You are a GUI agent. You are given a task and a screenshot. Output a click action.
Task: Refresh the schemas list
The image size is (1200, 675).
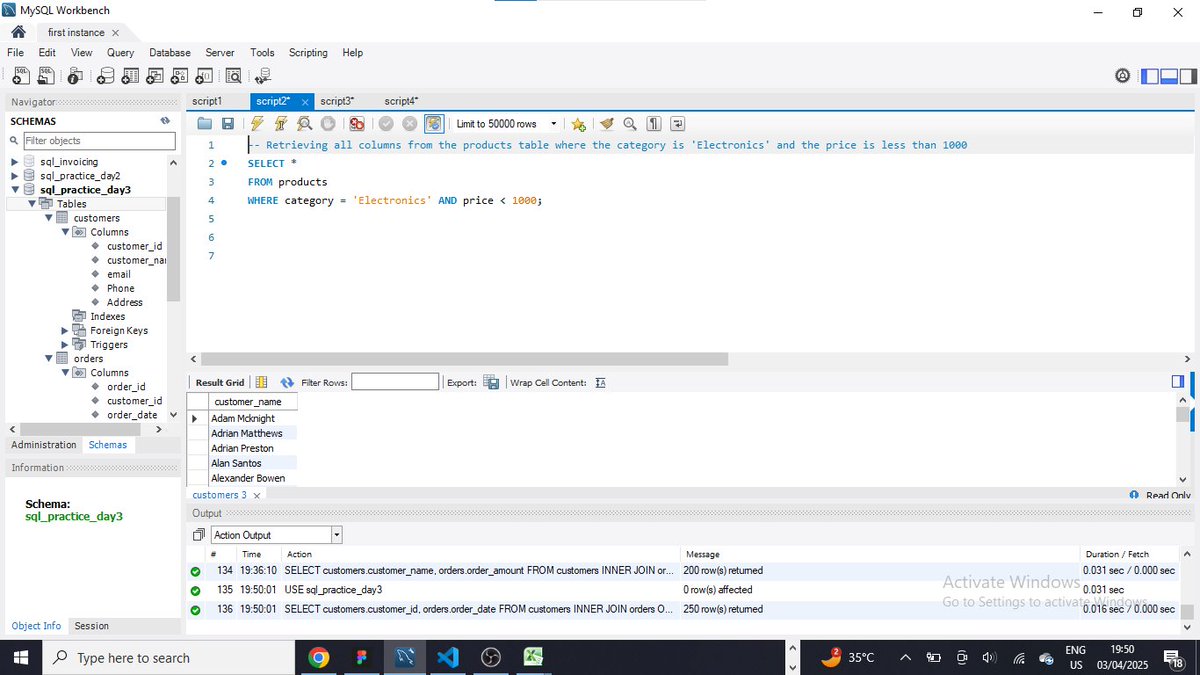coord(165,121)
